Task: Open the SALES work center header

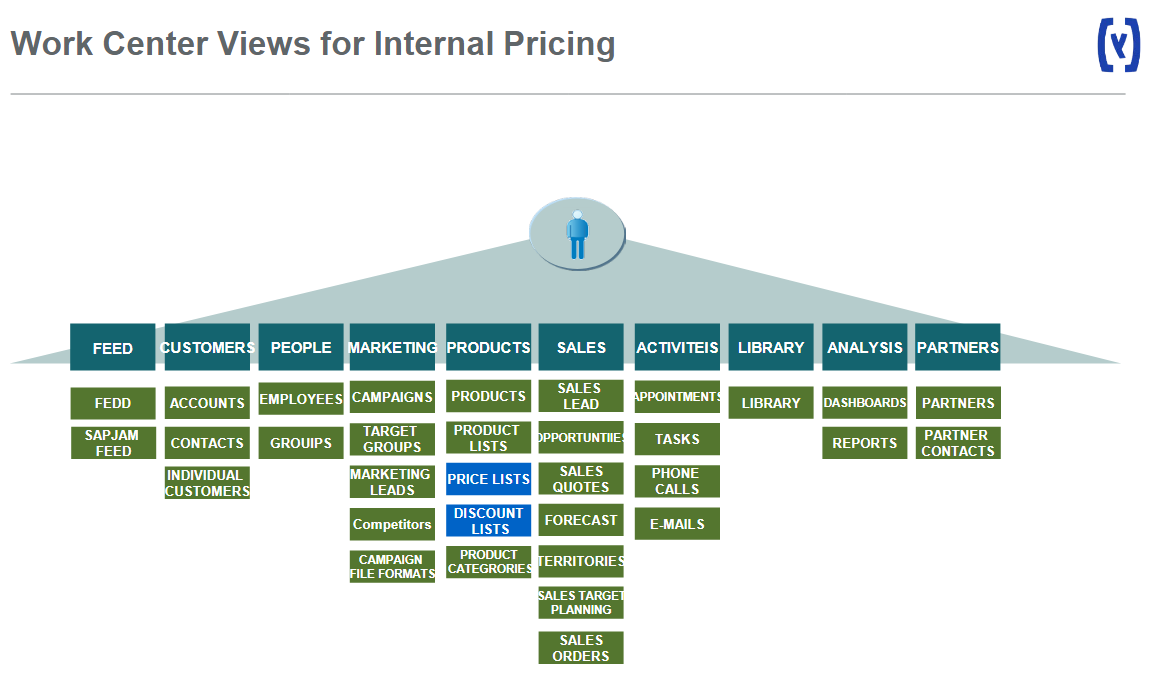Action: [581, 347]
